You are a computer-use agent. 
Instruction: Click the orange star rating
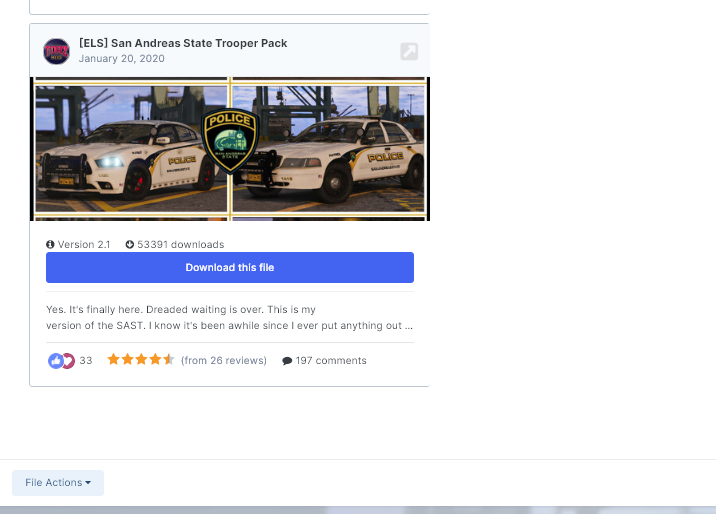[x=141, y=360]
